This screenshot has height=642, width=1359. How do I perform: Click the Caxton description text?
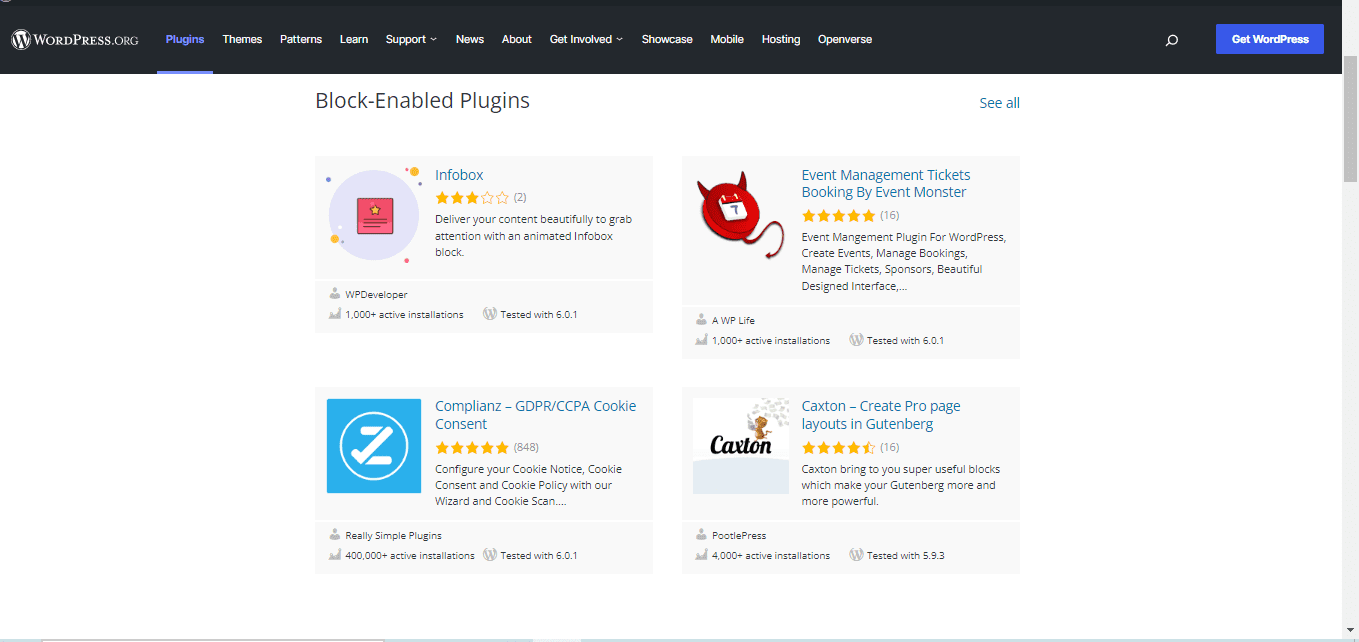point(900,485)
